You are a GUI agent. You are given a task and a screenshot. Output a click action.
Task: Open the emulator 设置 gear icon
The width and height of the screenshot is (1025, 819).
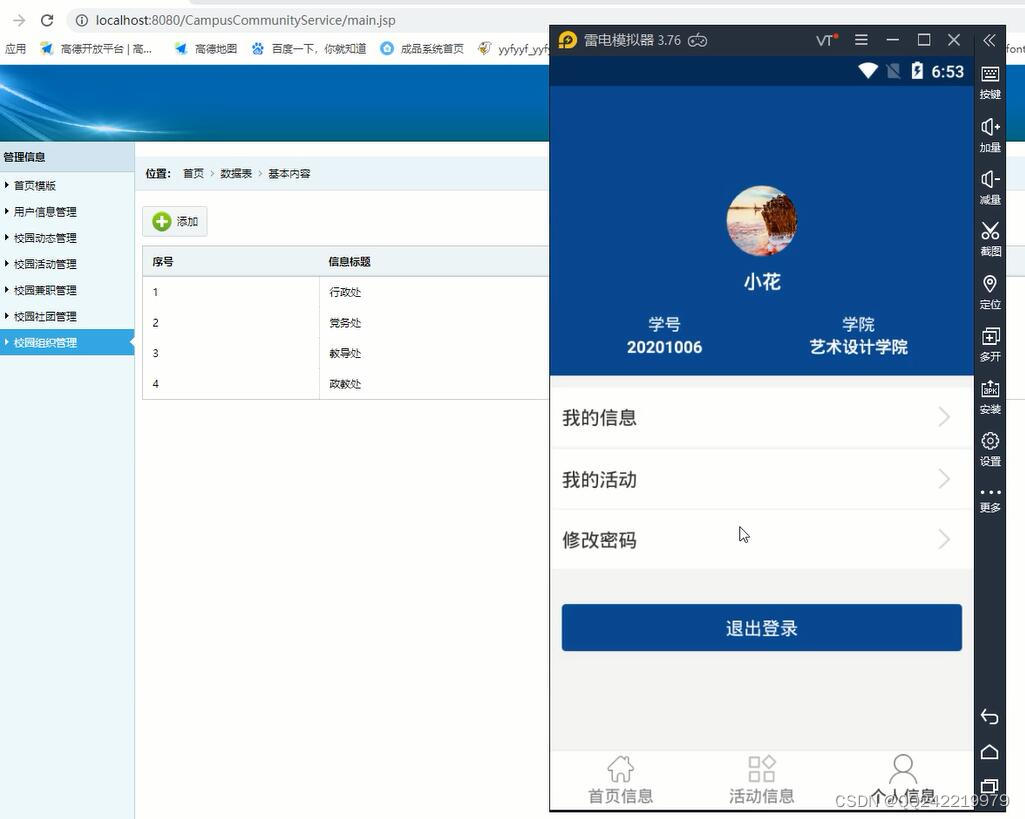(x=990, y=448)
